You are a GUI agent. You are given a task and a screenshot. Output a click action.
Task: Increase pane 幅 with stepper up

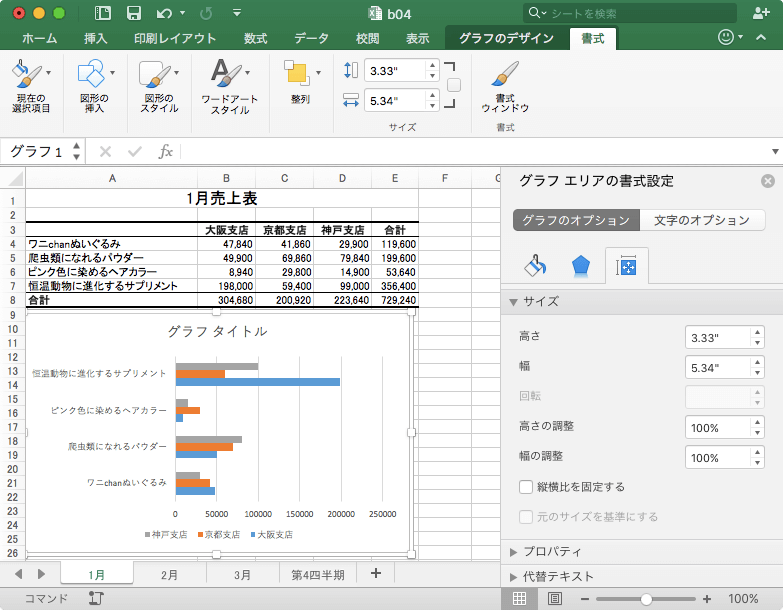(x=758, y=362)
